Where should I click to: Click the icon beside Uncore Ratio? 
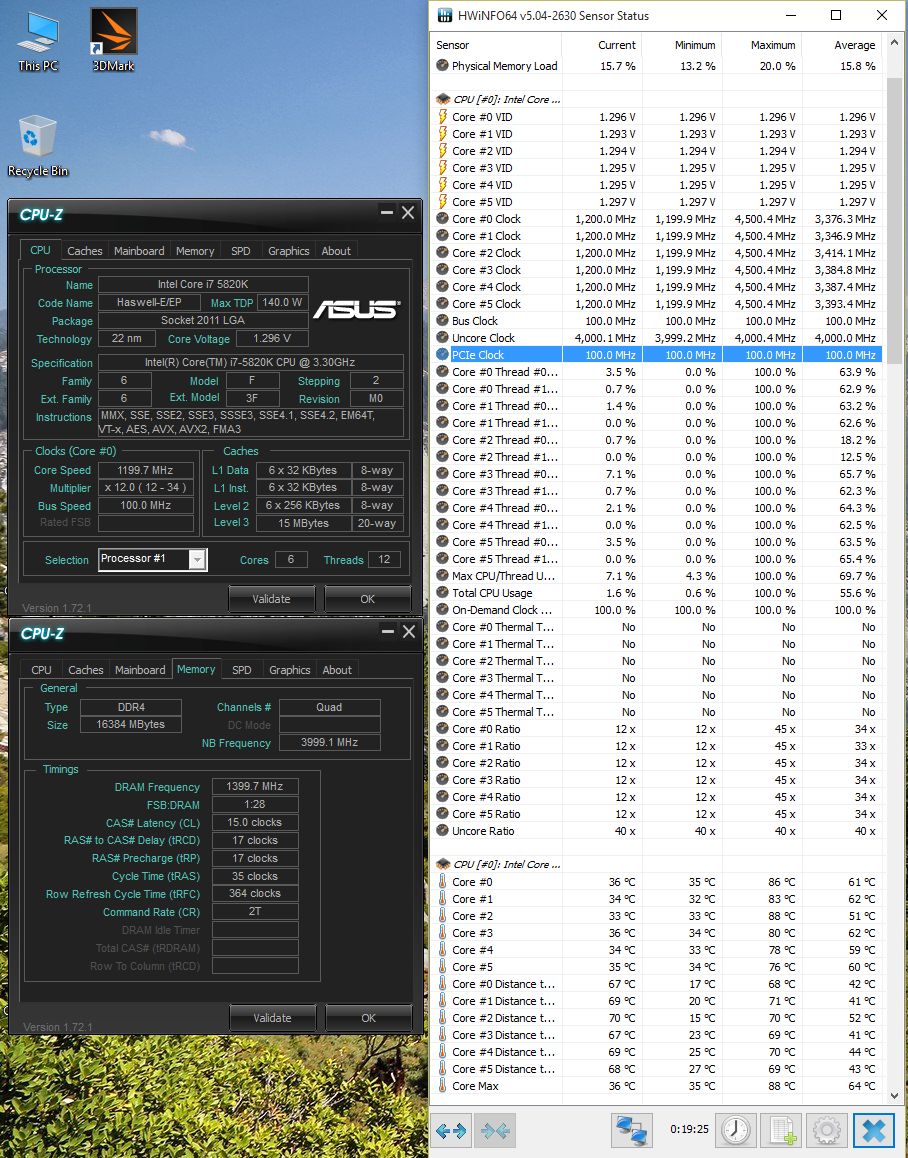443,830
